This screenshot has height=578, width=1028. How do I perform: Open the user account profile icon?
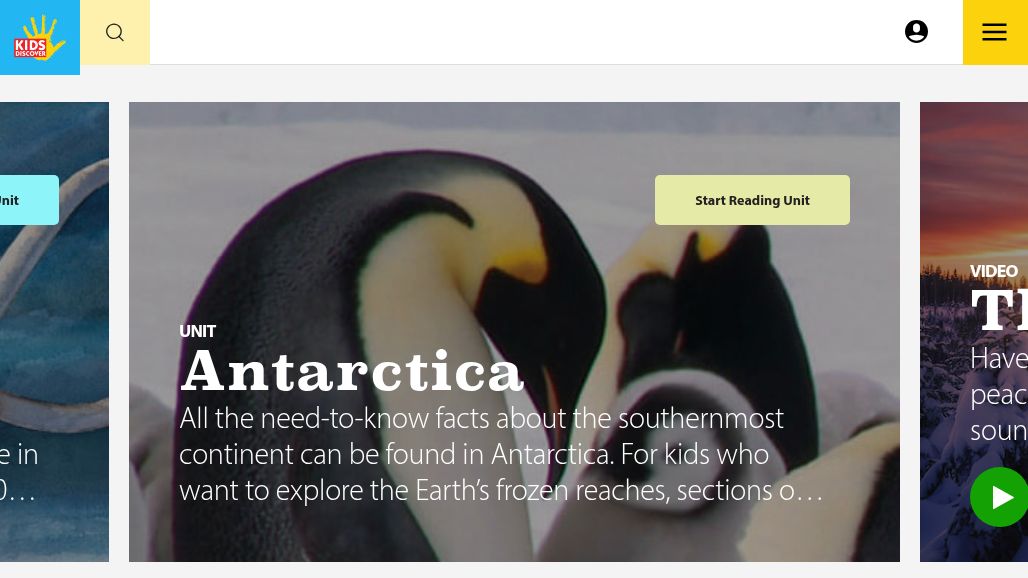(916, 31)
